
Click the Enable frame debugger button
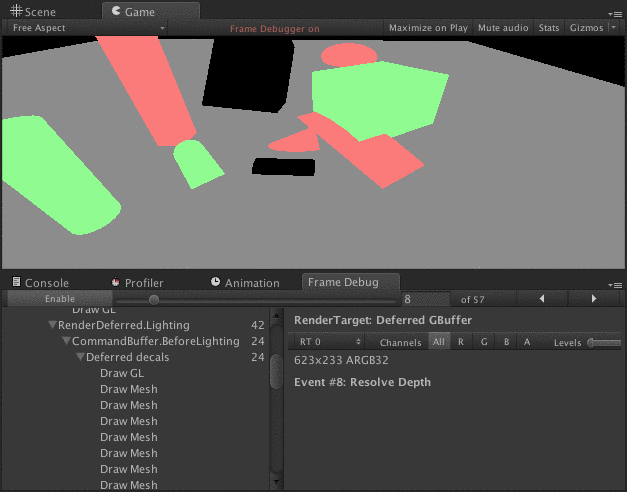pyautogui.click(x=60, y=299)
